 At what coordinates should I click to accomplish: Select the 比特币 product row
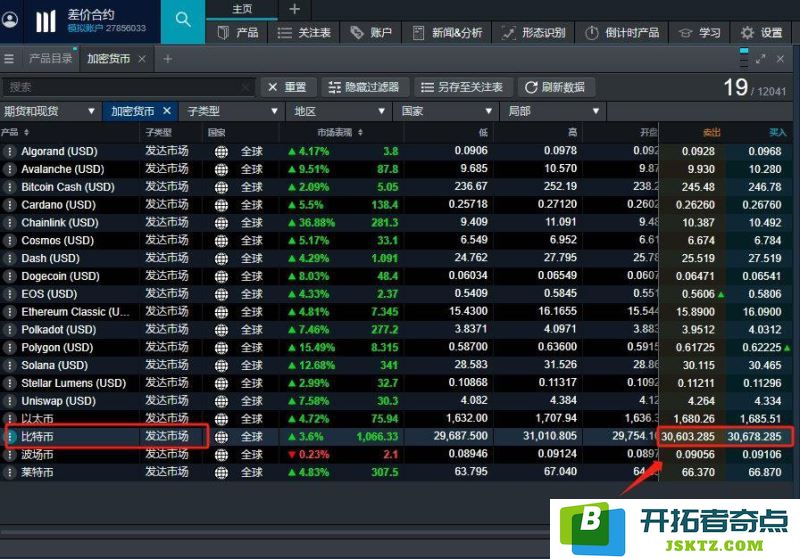point(398,437)
